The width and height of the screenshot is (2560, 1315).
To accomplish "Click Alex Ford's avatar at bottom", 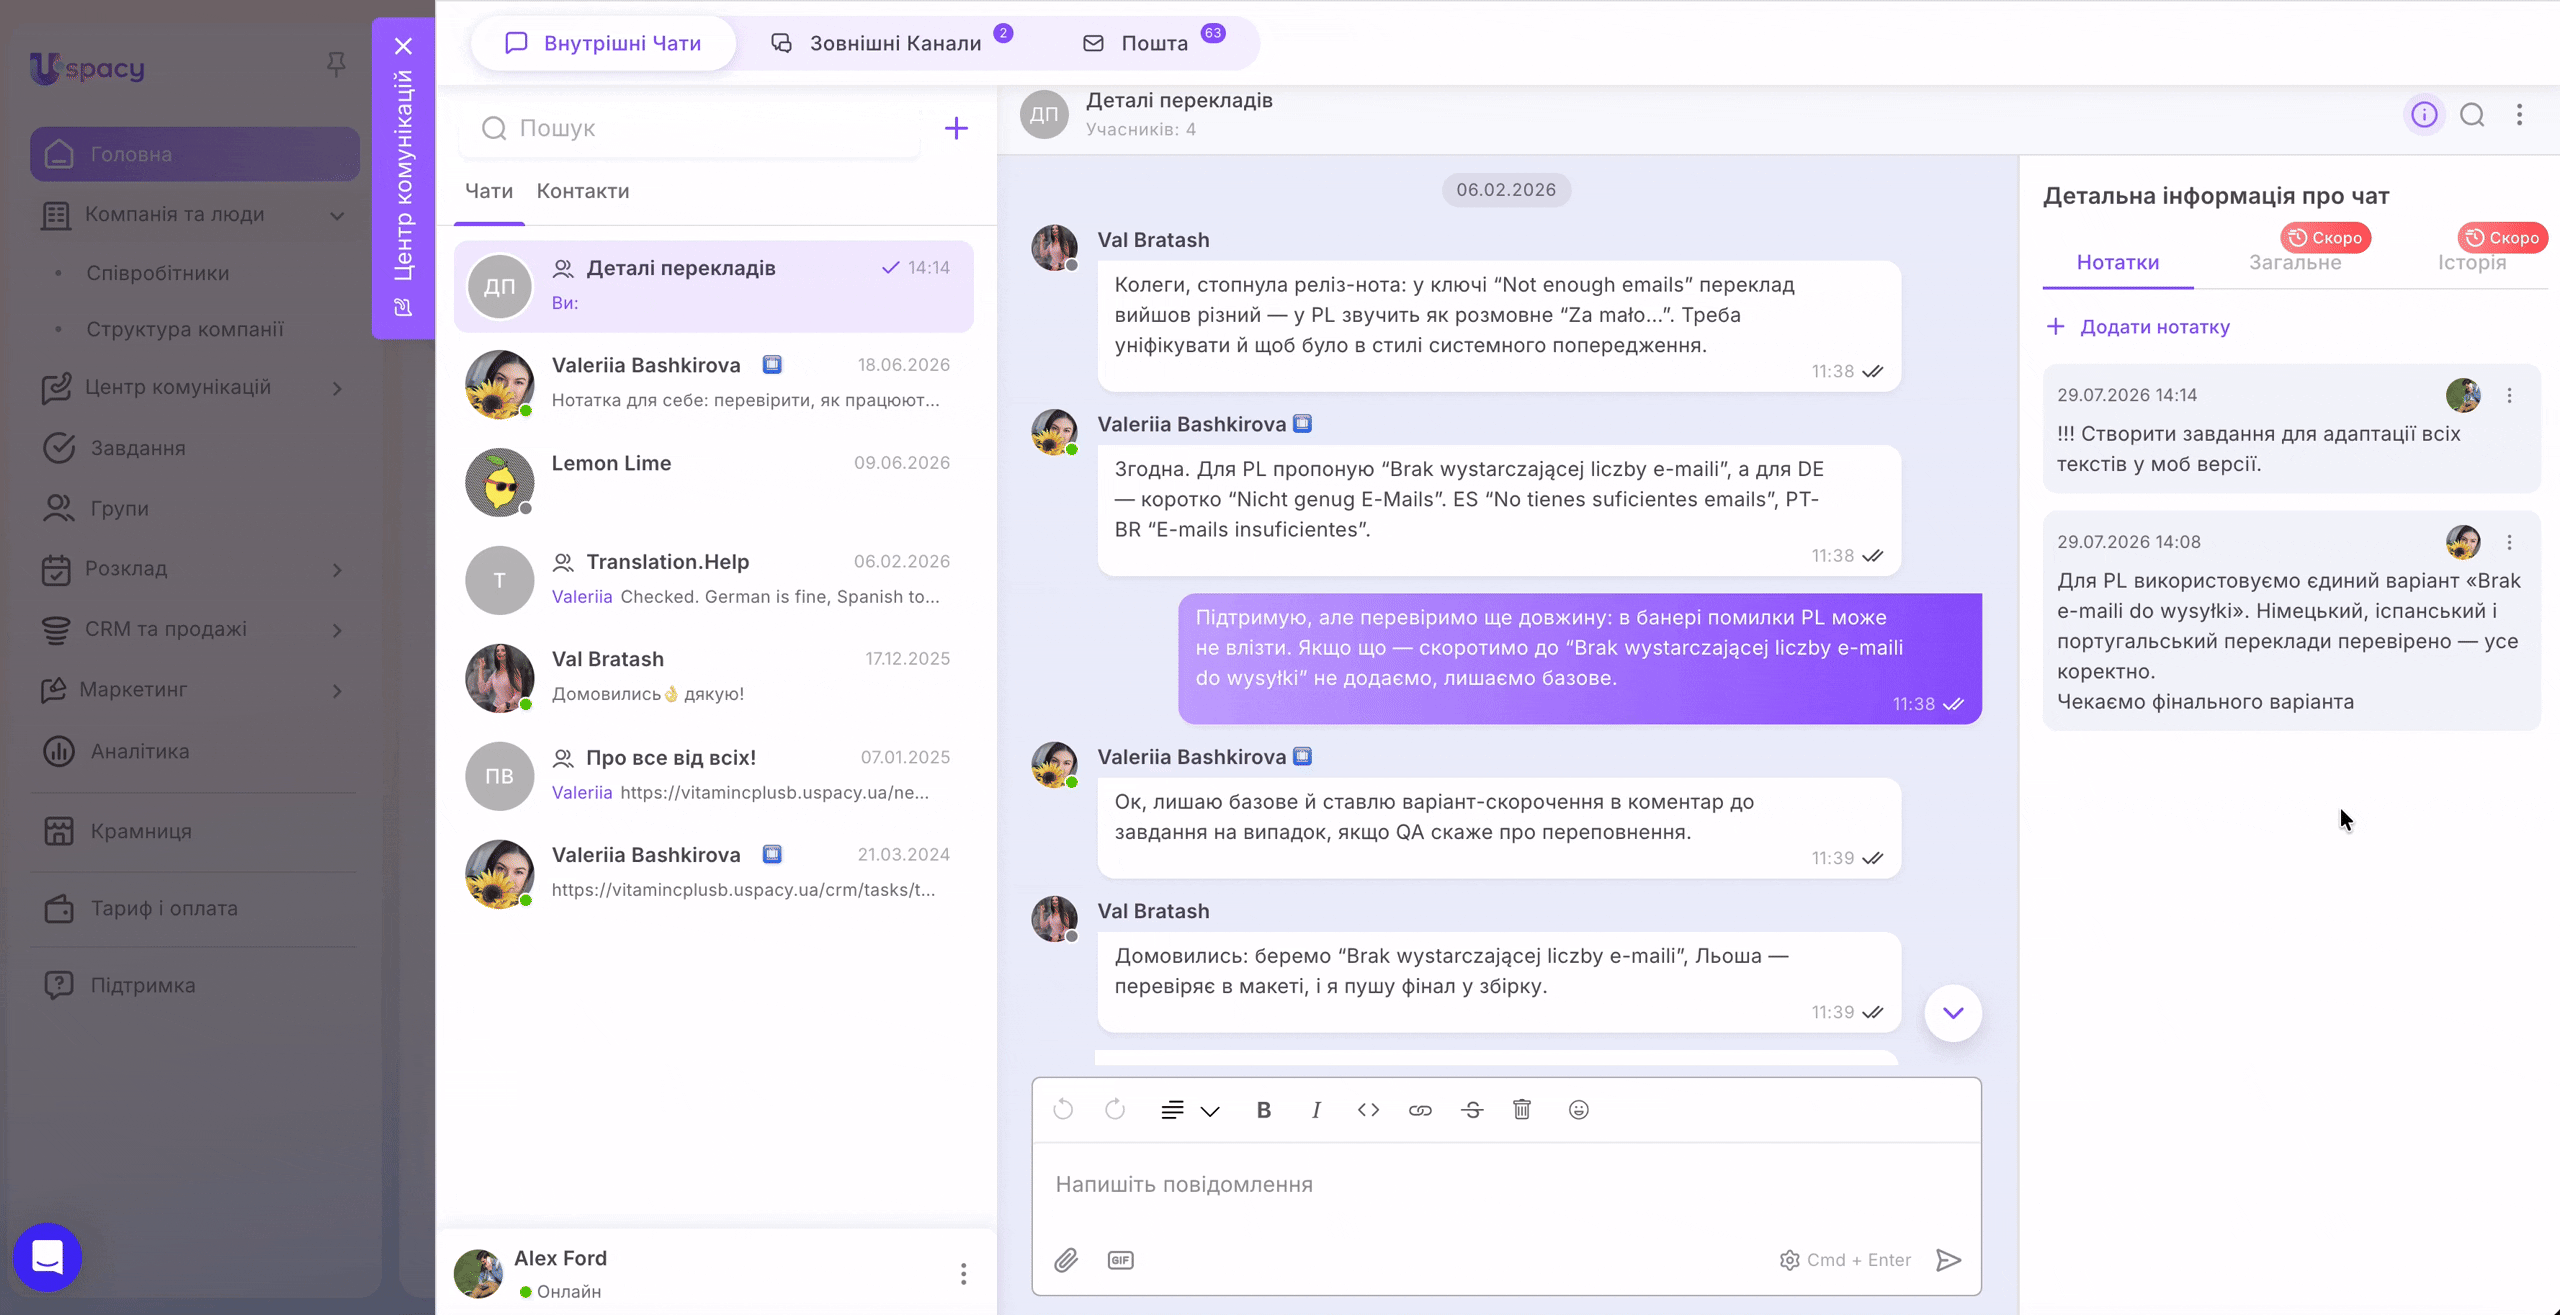I will coord(478,1273).
